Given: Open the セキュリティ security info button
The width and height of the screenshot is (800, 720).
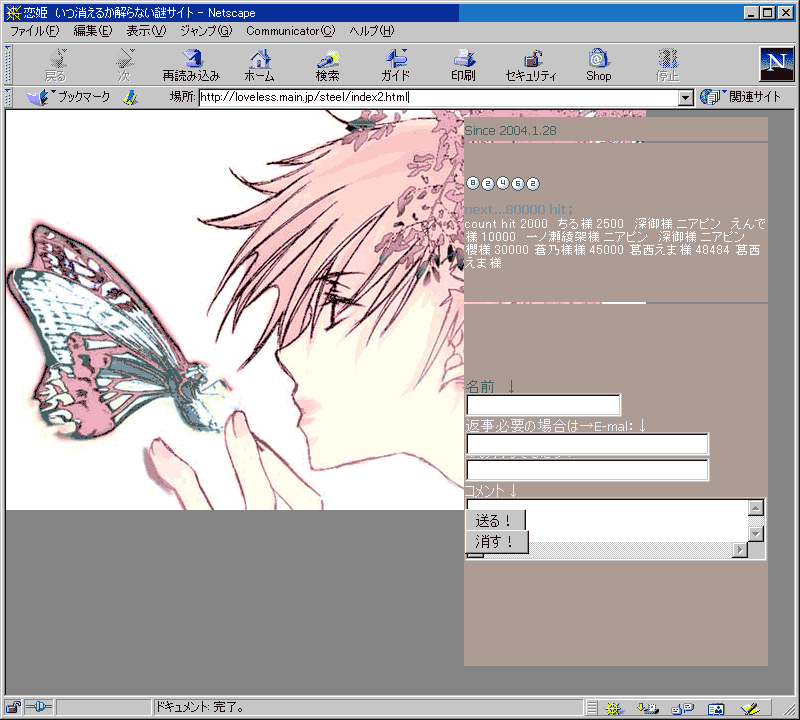Looking at the screenshot, I should pos(531,65).
